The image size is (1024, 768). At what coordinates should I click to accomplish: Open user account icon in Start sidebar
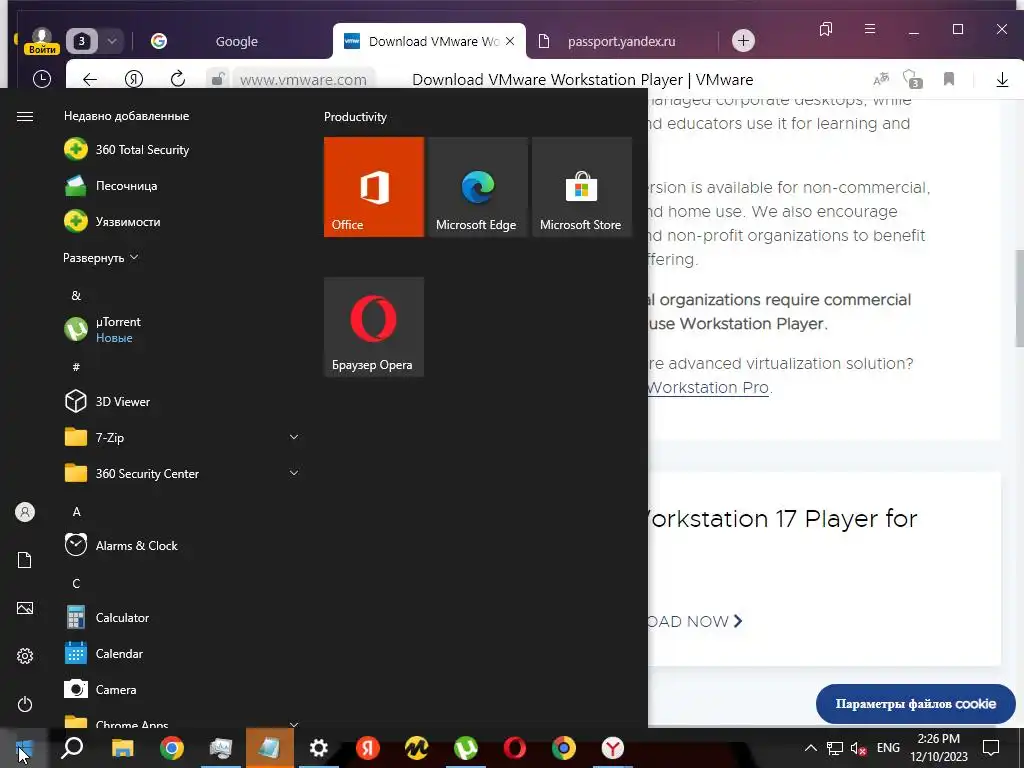(25, 512)
